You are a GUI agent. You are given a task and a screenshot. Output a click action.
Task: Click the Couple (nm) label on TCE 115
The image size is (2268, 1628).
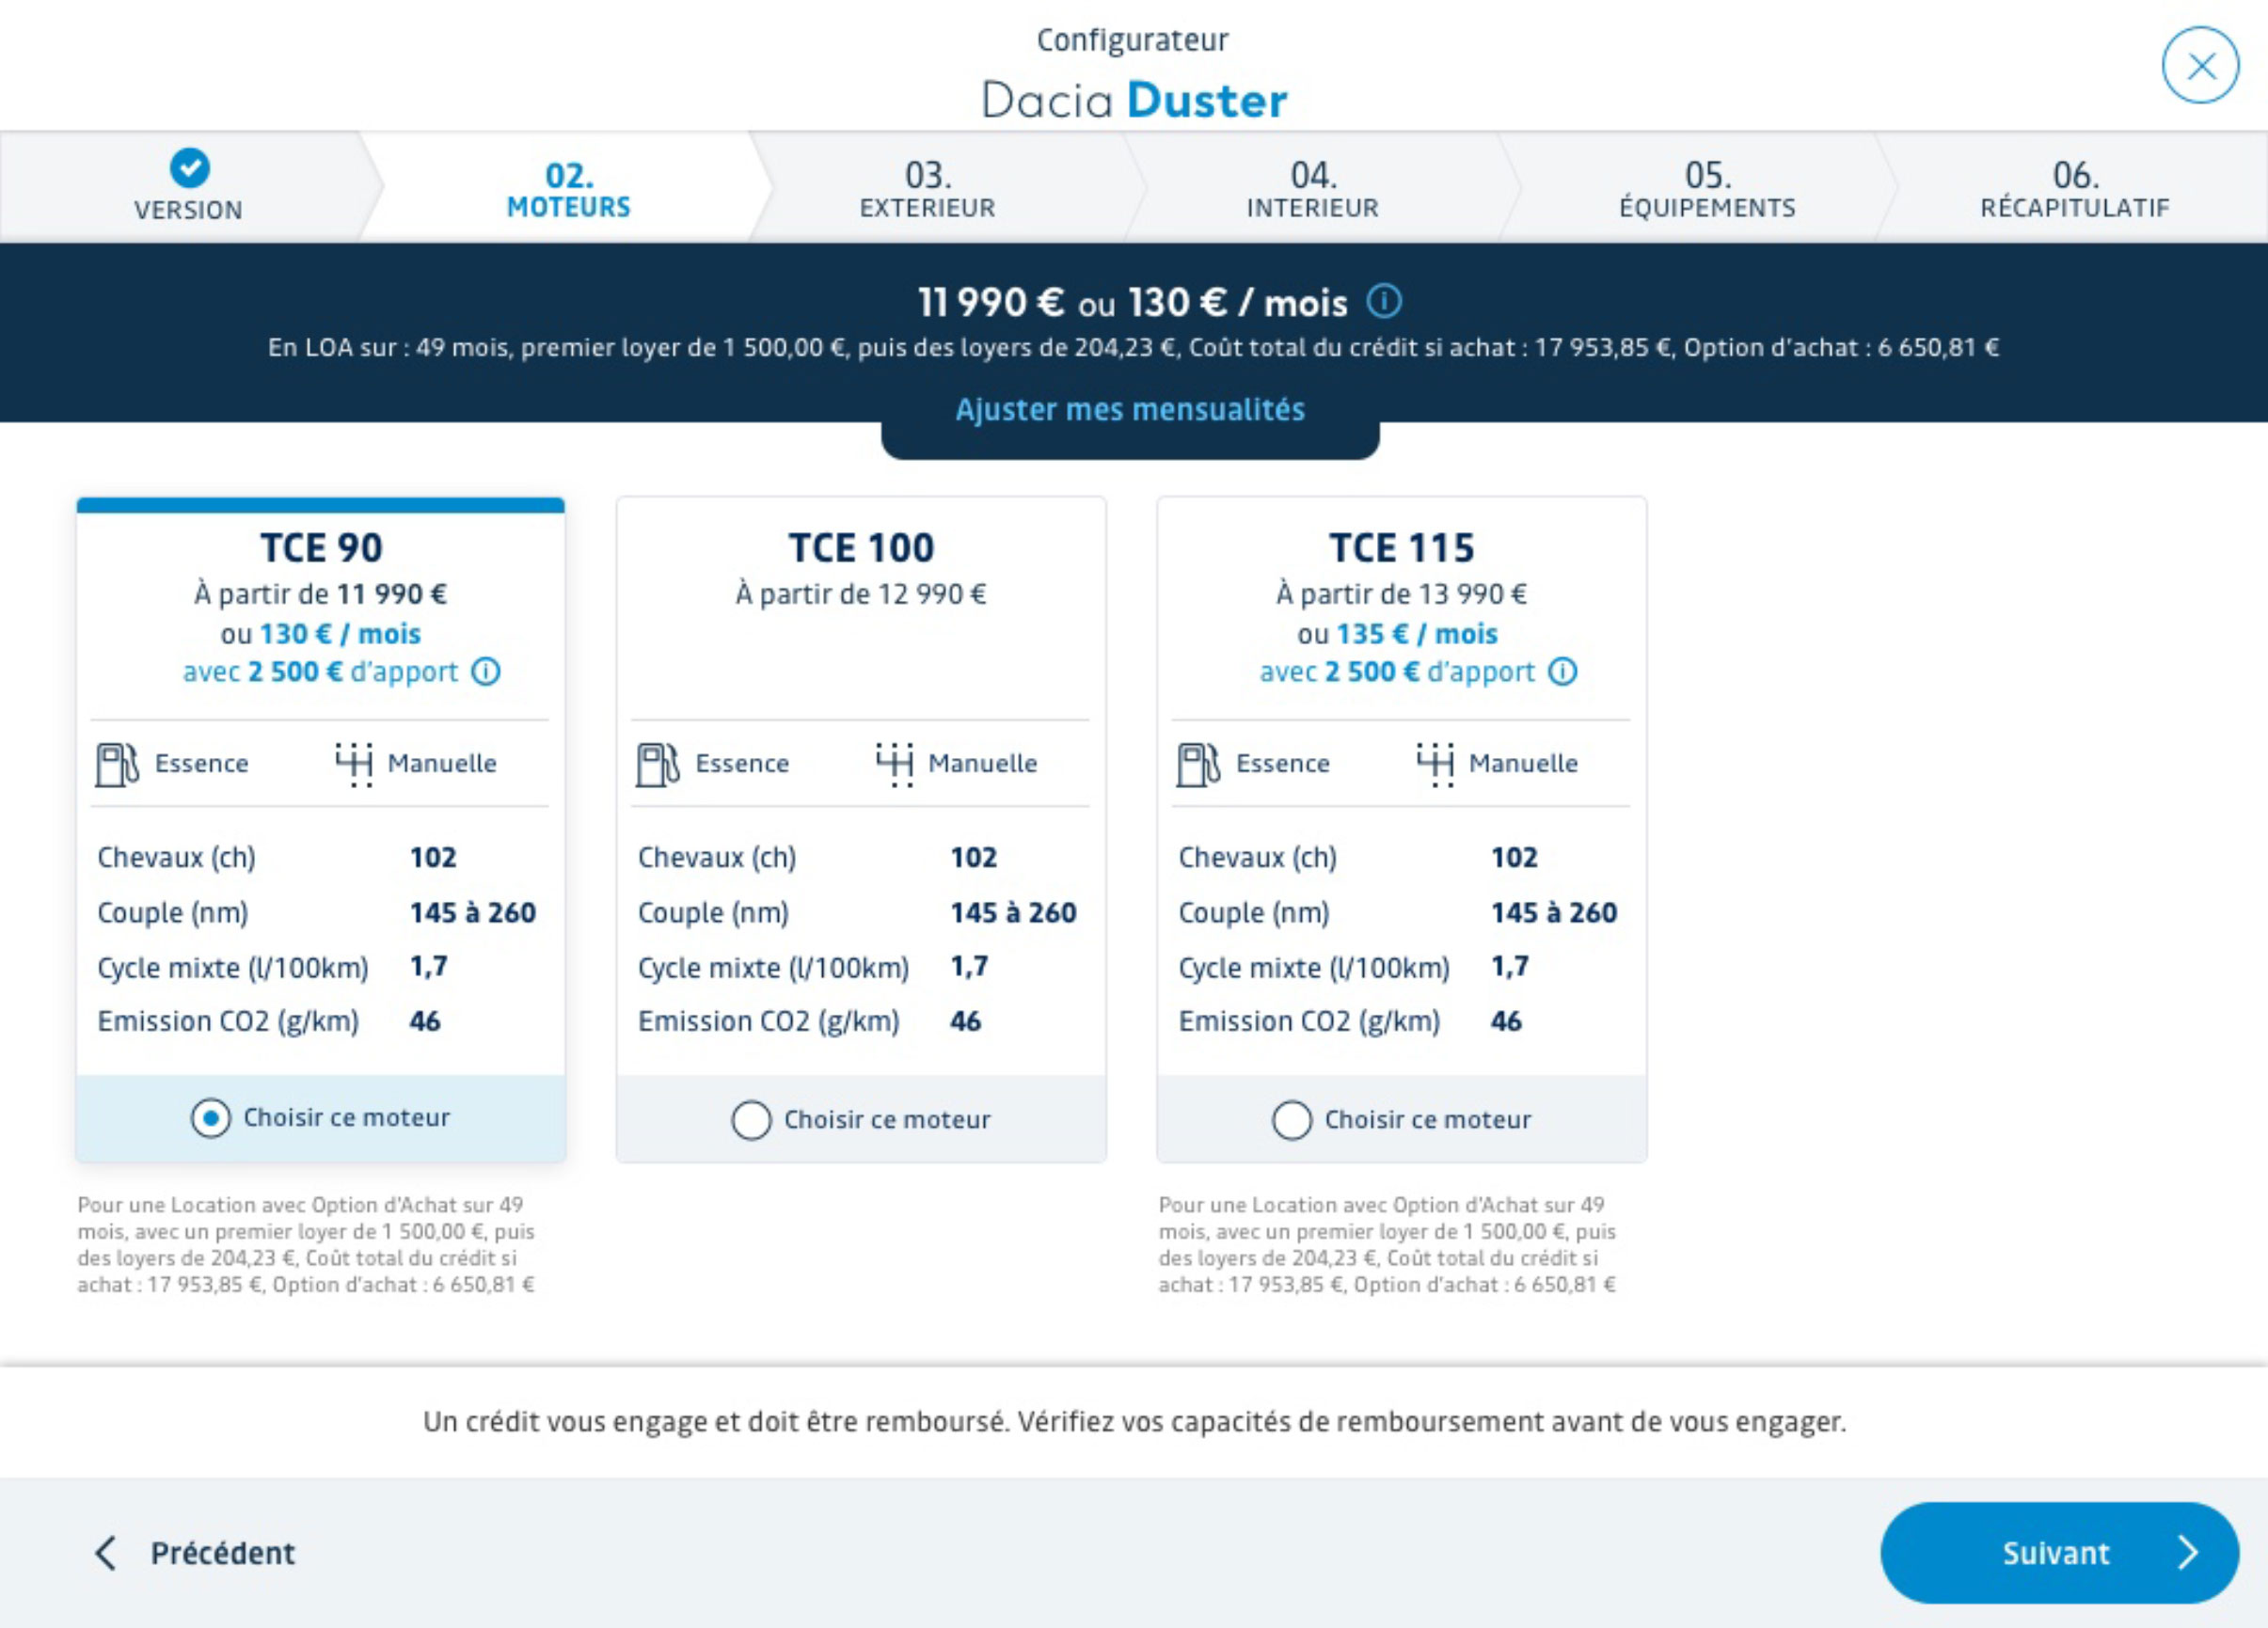click(x=1254, y=913)
